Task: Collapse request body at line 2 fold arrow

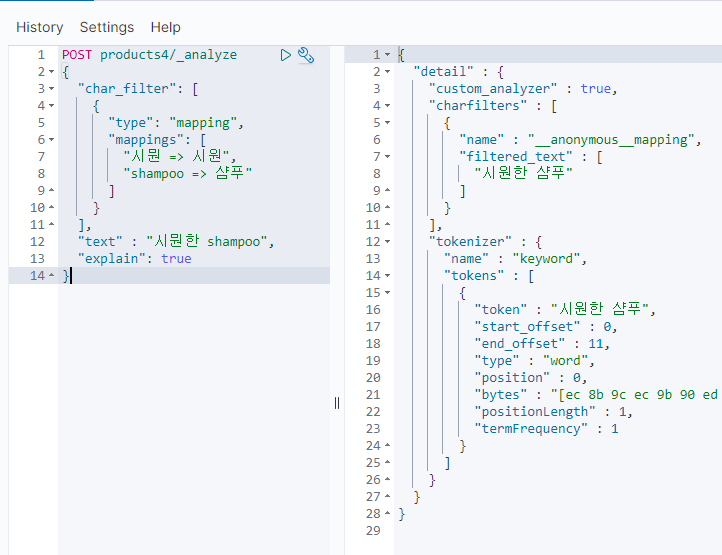Action: coord(50,72)
